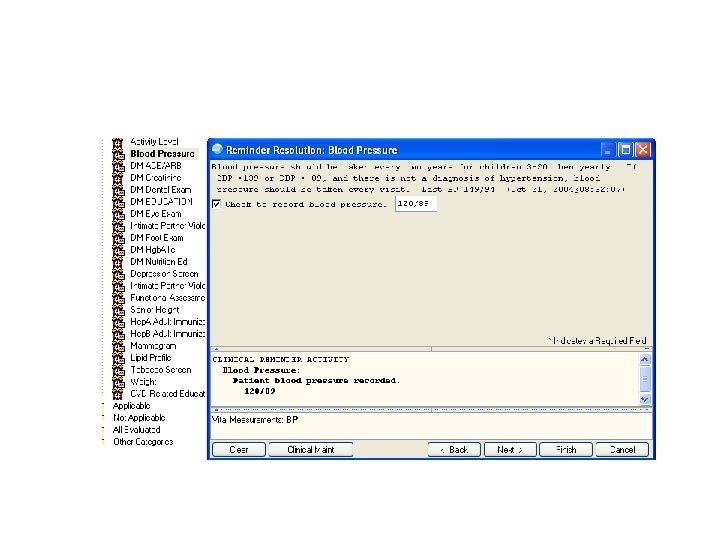The width and height of the screenshot is (720, 540).
Task: Click the reminder icon beside DM EDUCATION
Action: coord(118,202)
